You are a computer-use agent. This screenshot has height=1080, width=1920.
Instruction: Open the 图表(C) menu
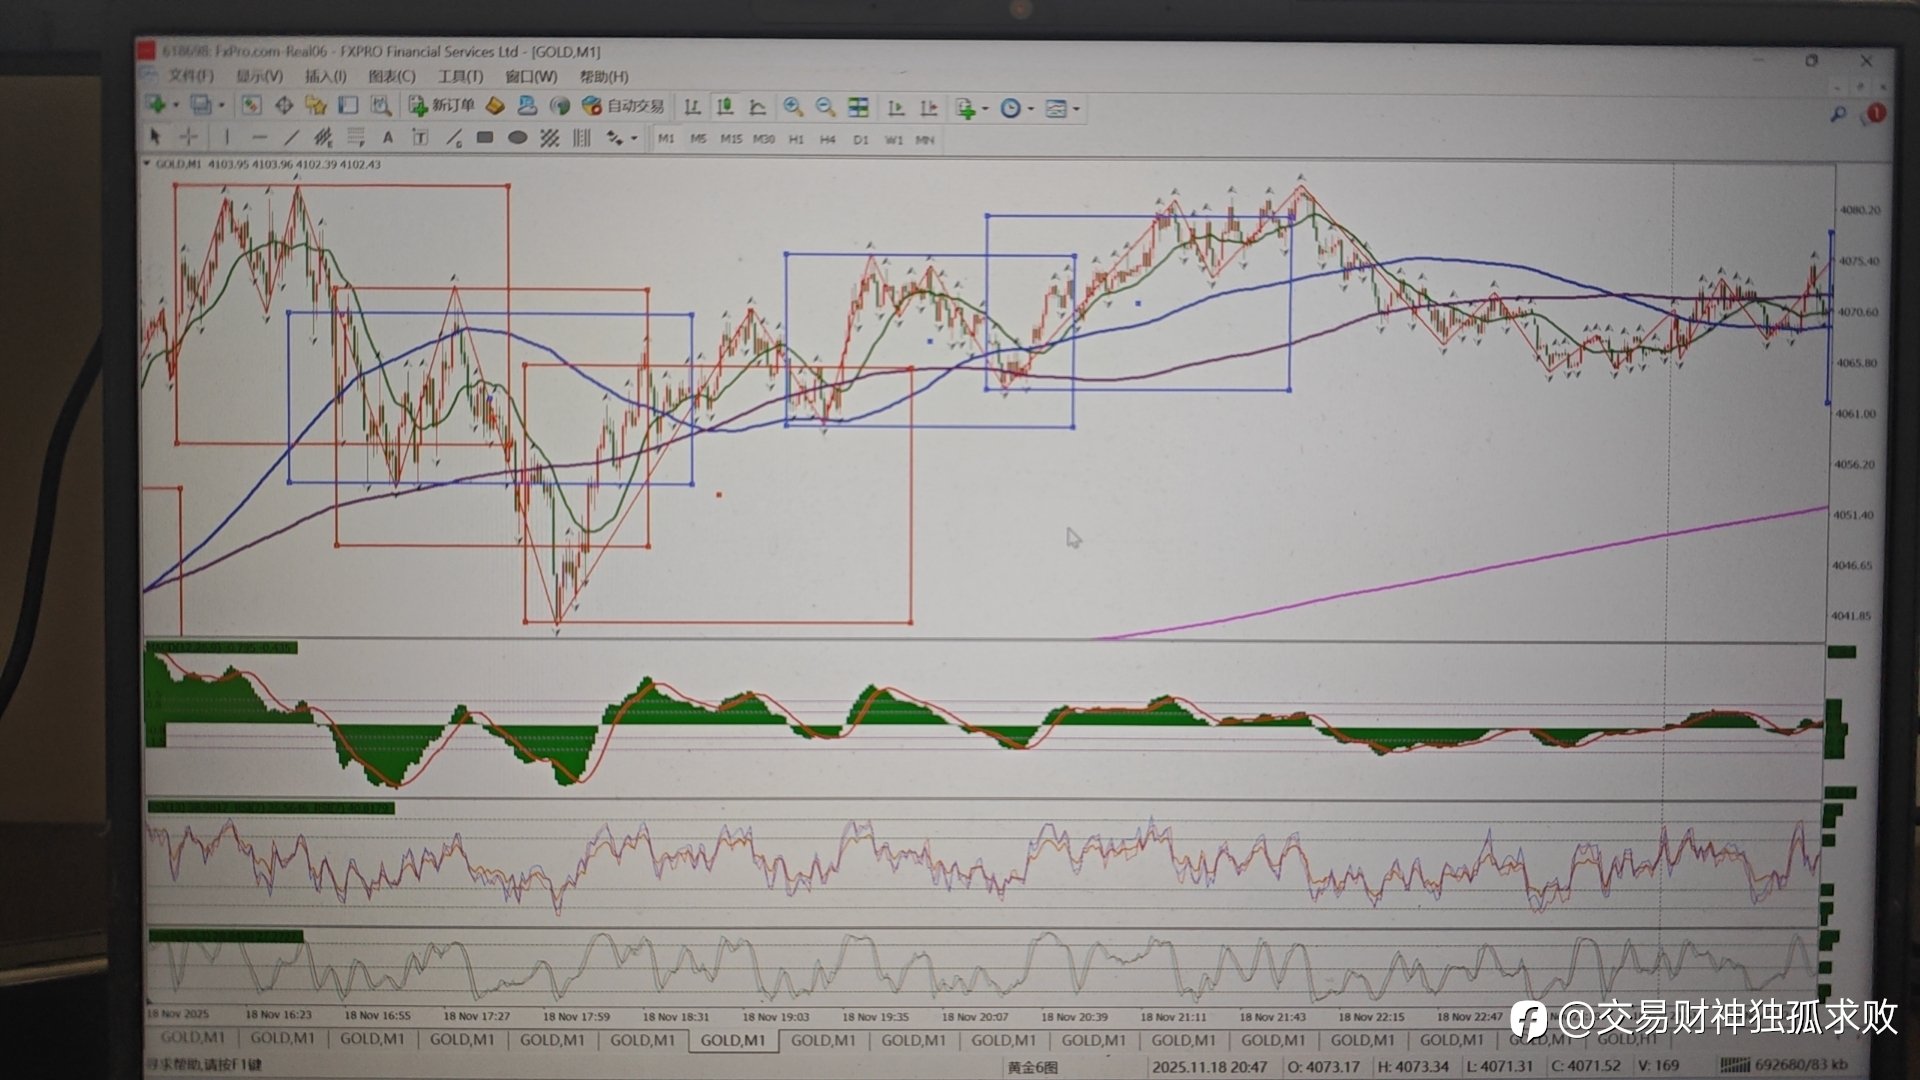coord(391,76)
